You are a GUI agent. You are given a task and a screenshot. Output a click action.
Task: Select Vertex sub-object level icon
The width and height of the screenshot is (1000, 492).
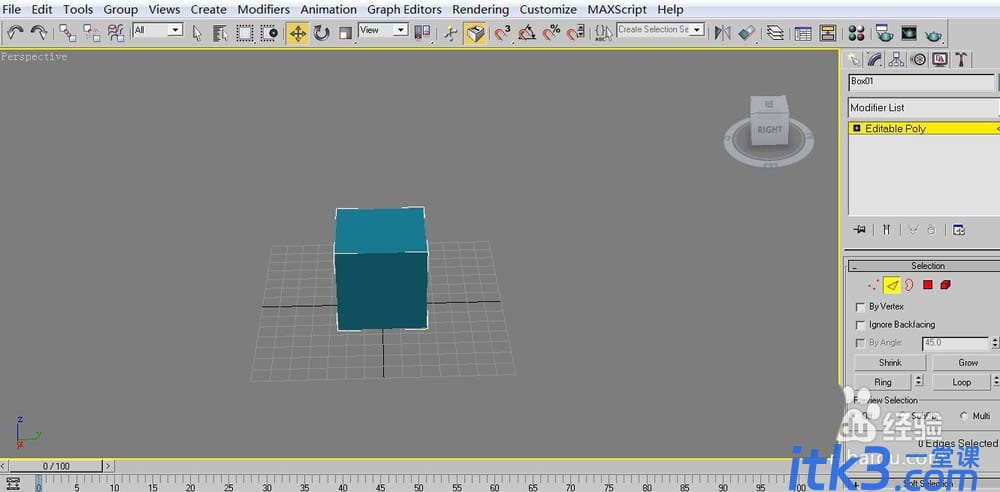[x=874, y=285]
